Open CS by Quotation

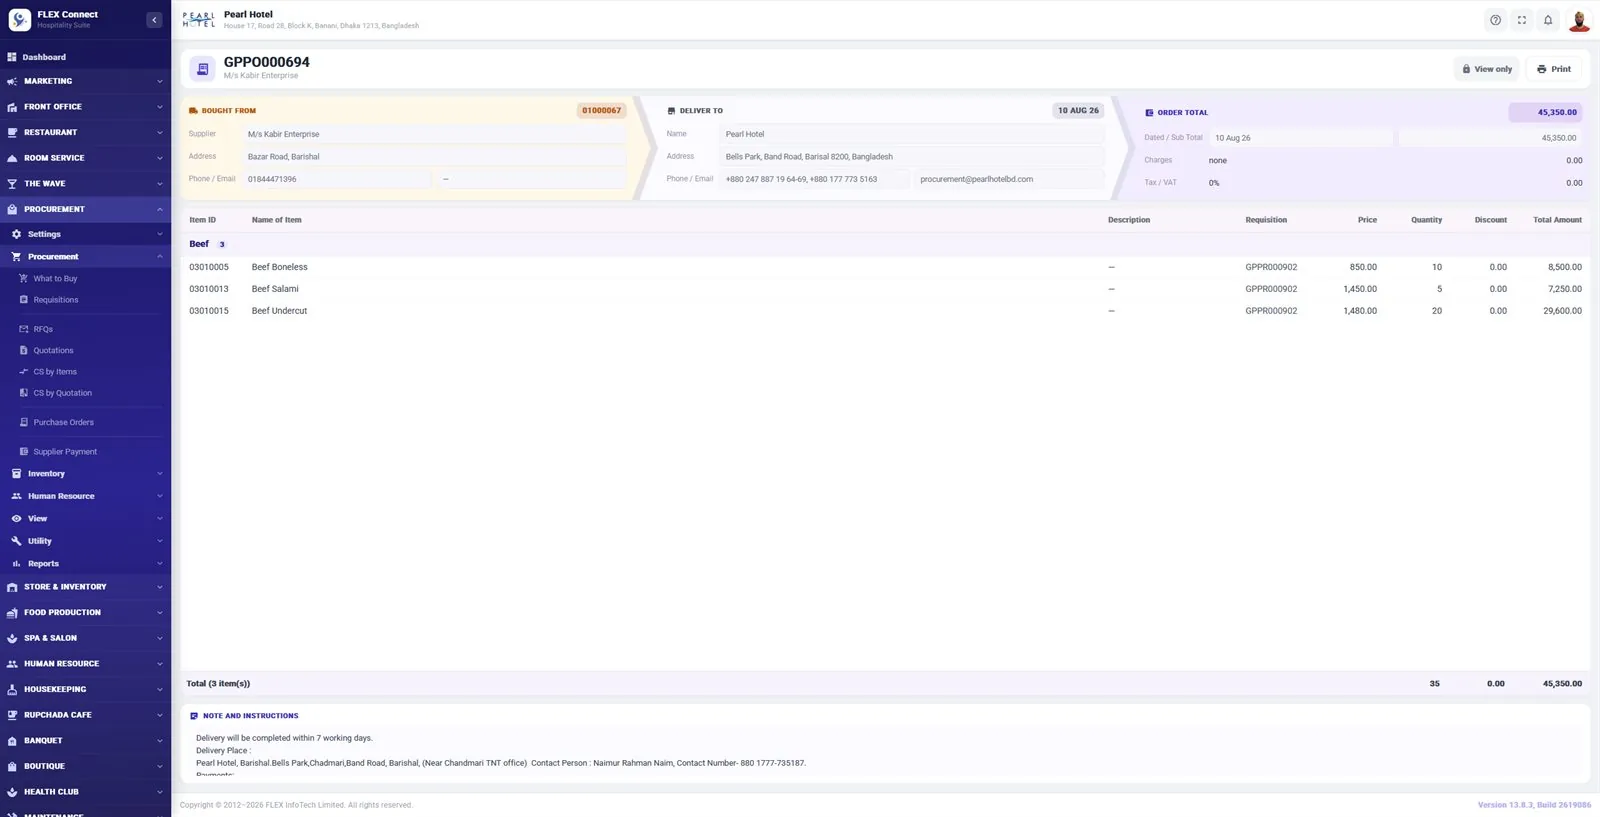click(x=62, y=393)
